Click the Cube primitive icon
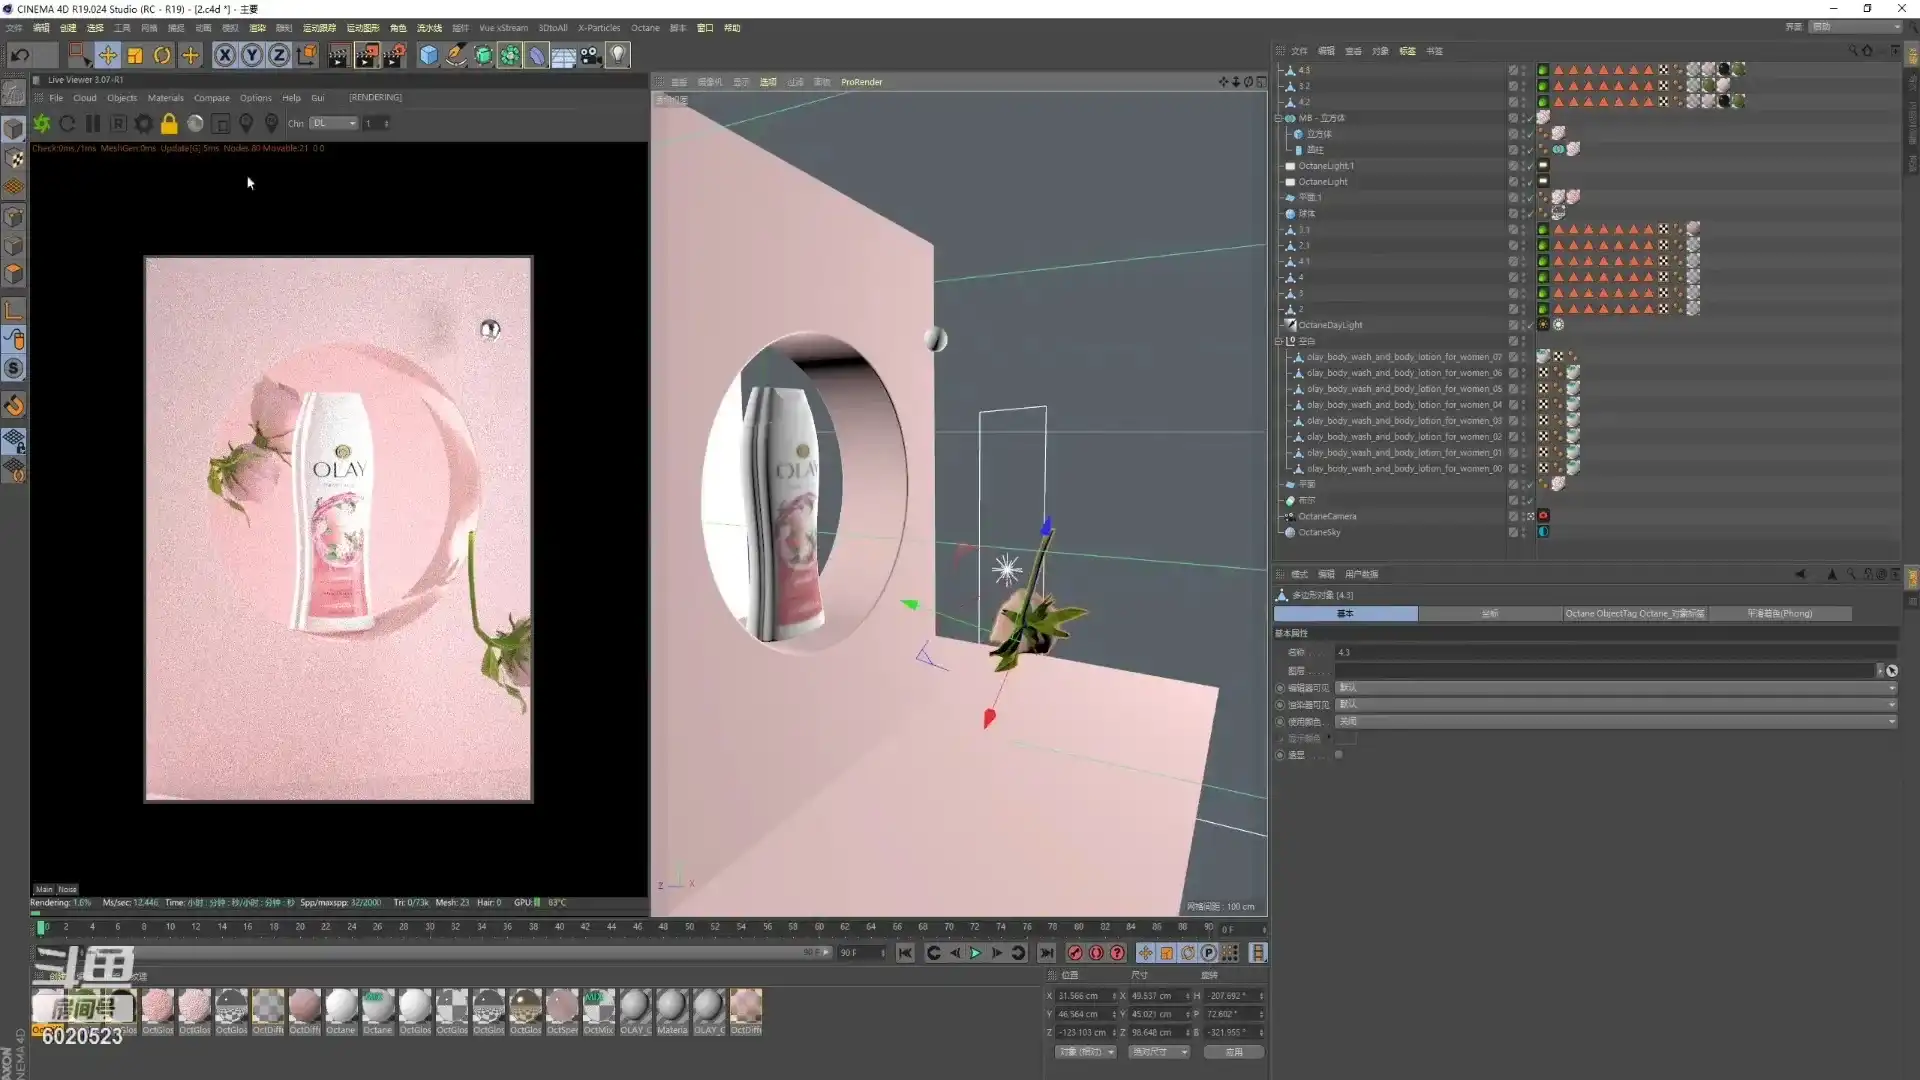 click(428, 55)
